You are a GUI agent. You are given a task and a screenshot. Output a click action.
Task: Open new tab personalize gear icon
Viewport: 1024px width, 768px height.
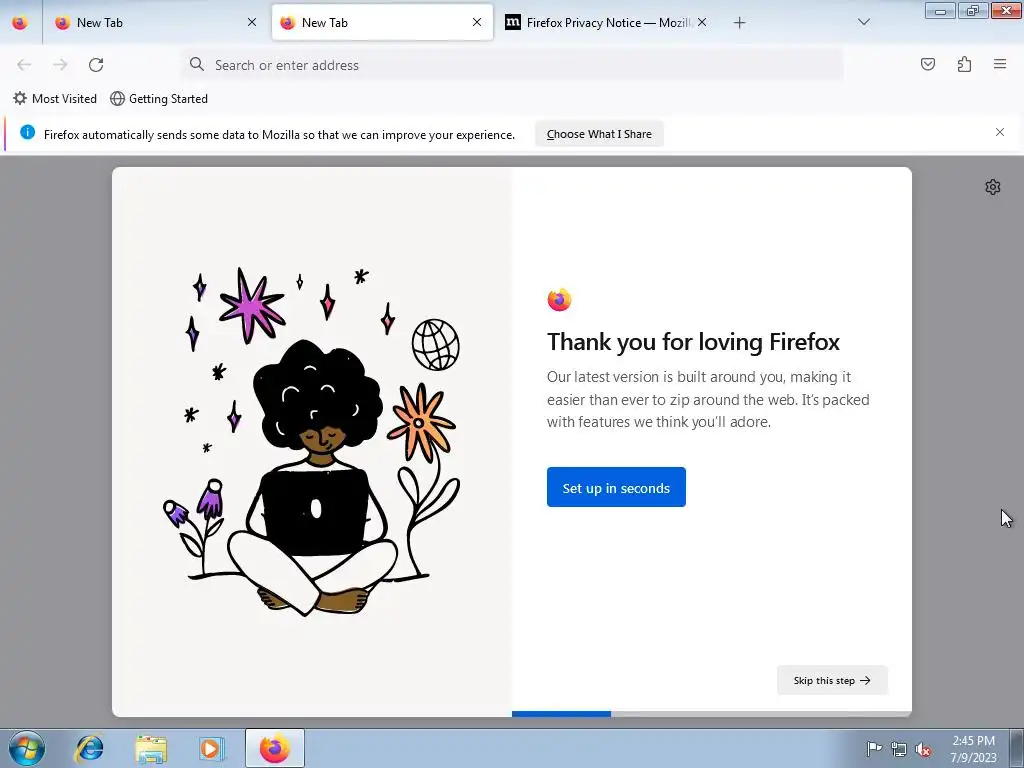(993, 187)
